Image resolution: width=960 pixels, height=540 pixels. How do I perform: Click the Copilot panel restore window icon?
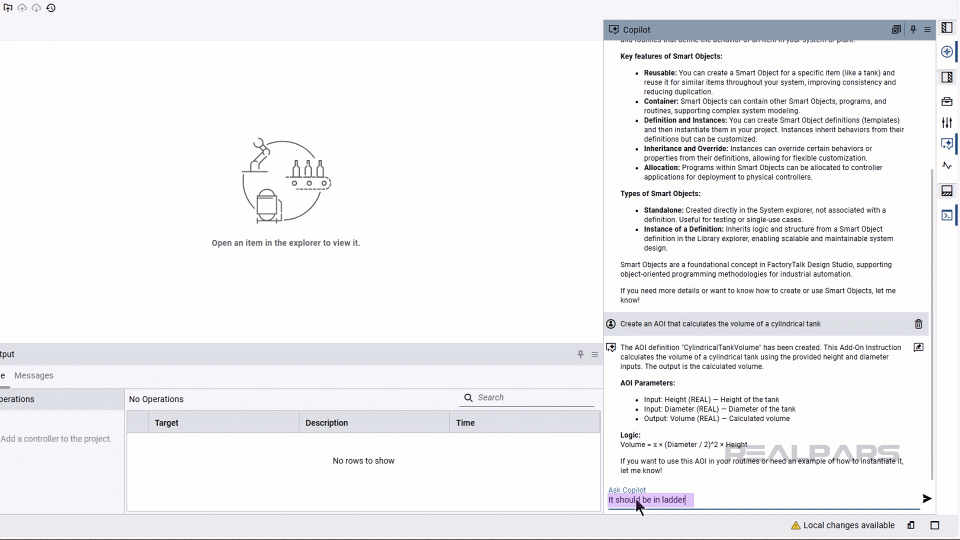(896, 29)
